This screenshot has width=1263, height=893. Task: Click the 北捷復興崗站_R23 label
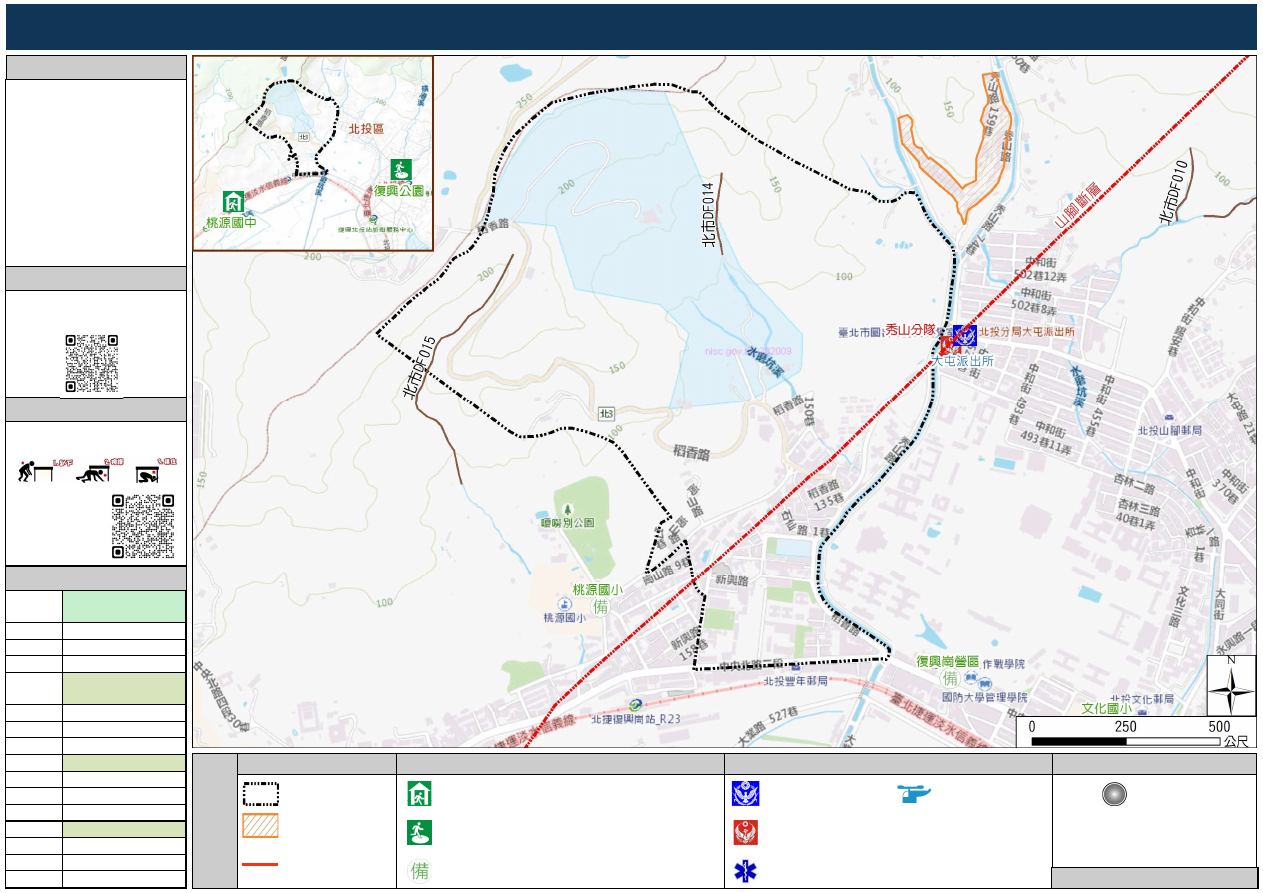click(635, 719)
